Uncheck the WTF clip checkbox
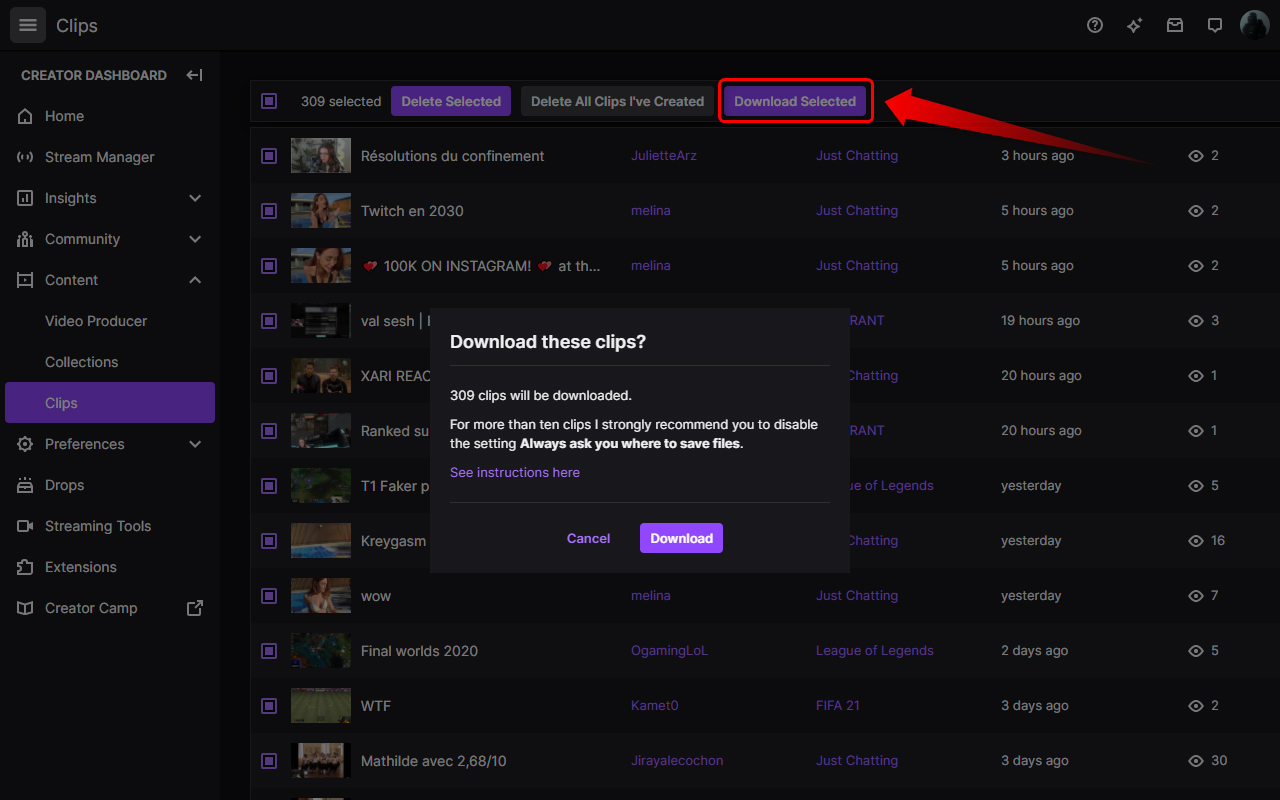The height and width of the screenshot is (800, 1280). click(269, 706)
